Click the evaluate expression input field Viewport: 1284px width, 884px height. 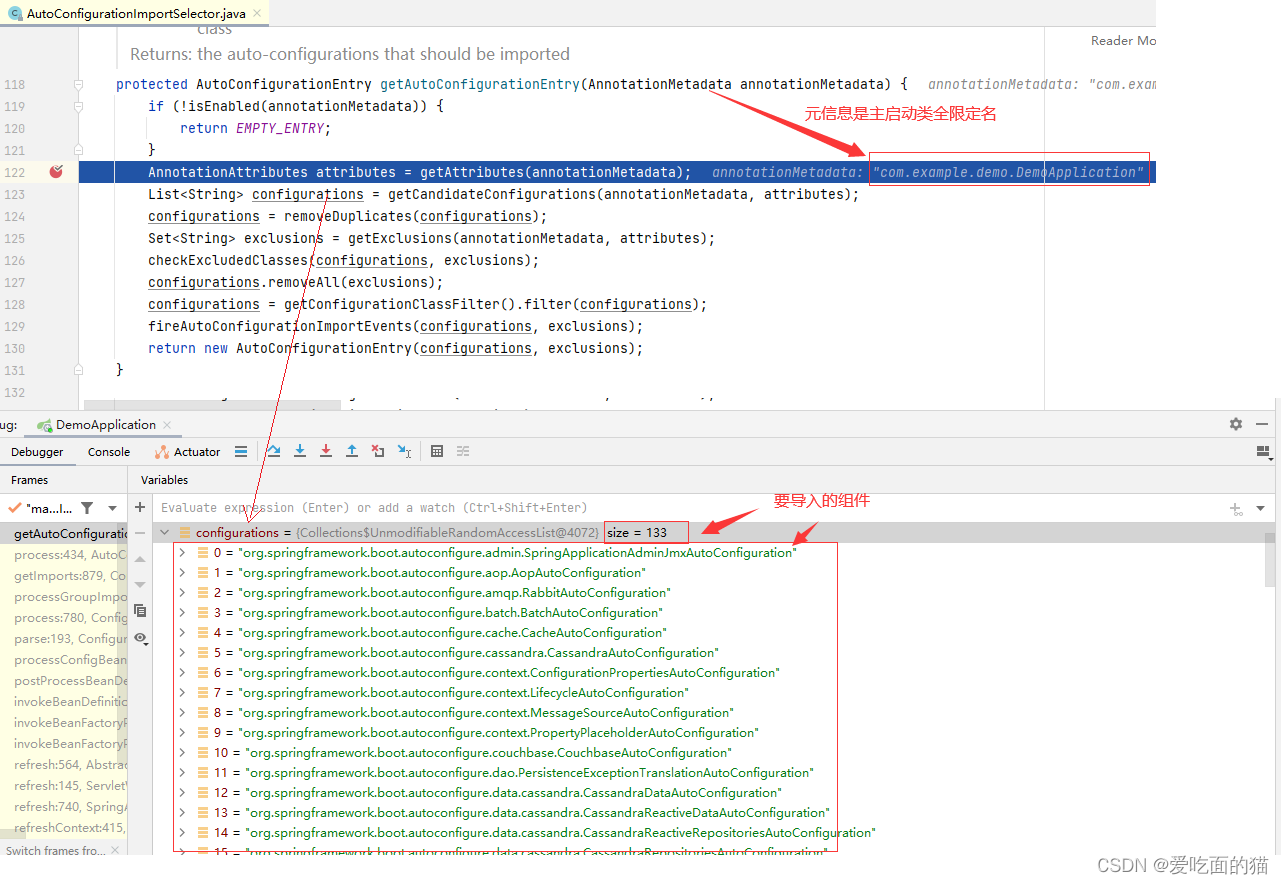point(400,507)
